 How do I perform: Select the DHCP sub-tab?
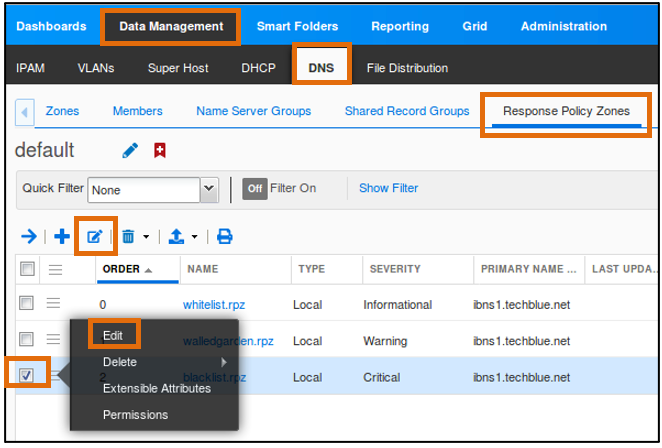[x=258, y=68]
